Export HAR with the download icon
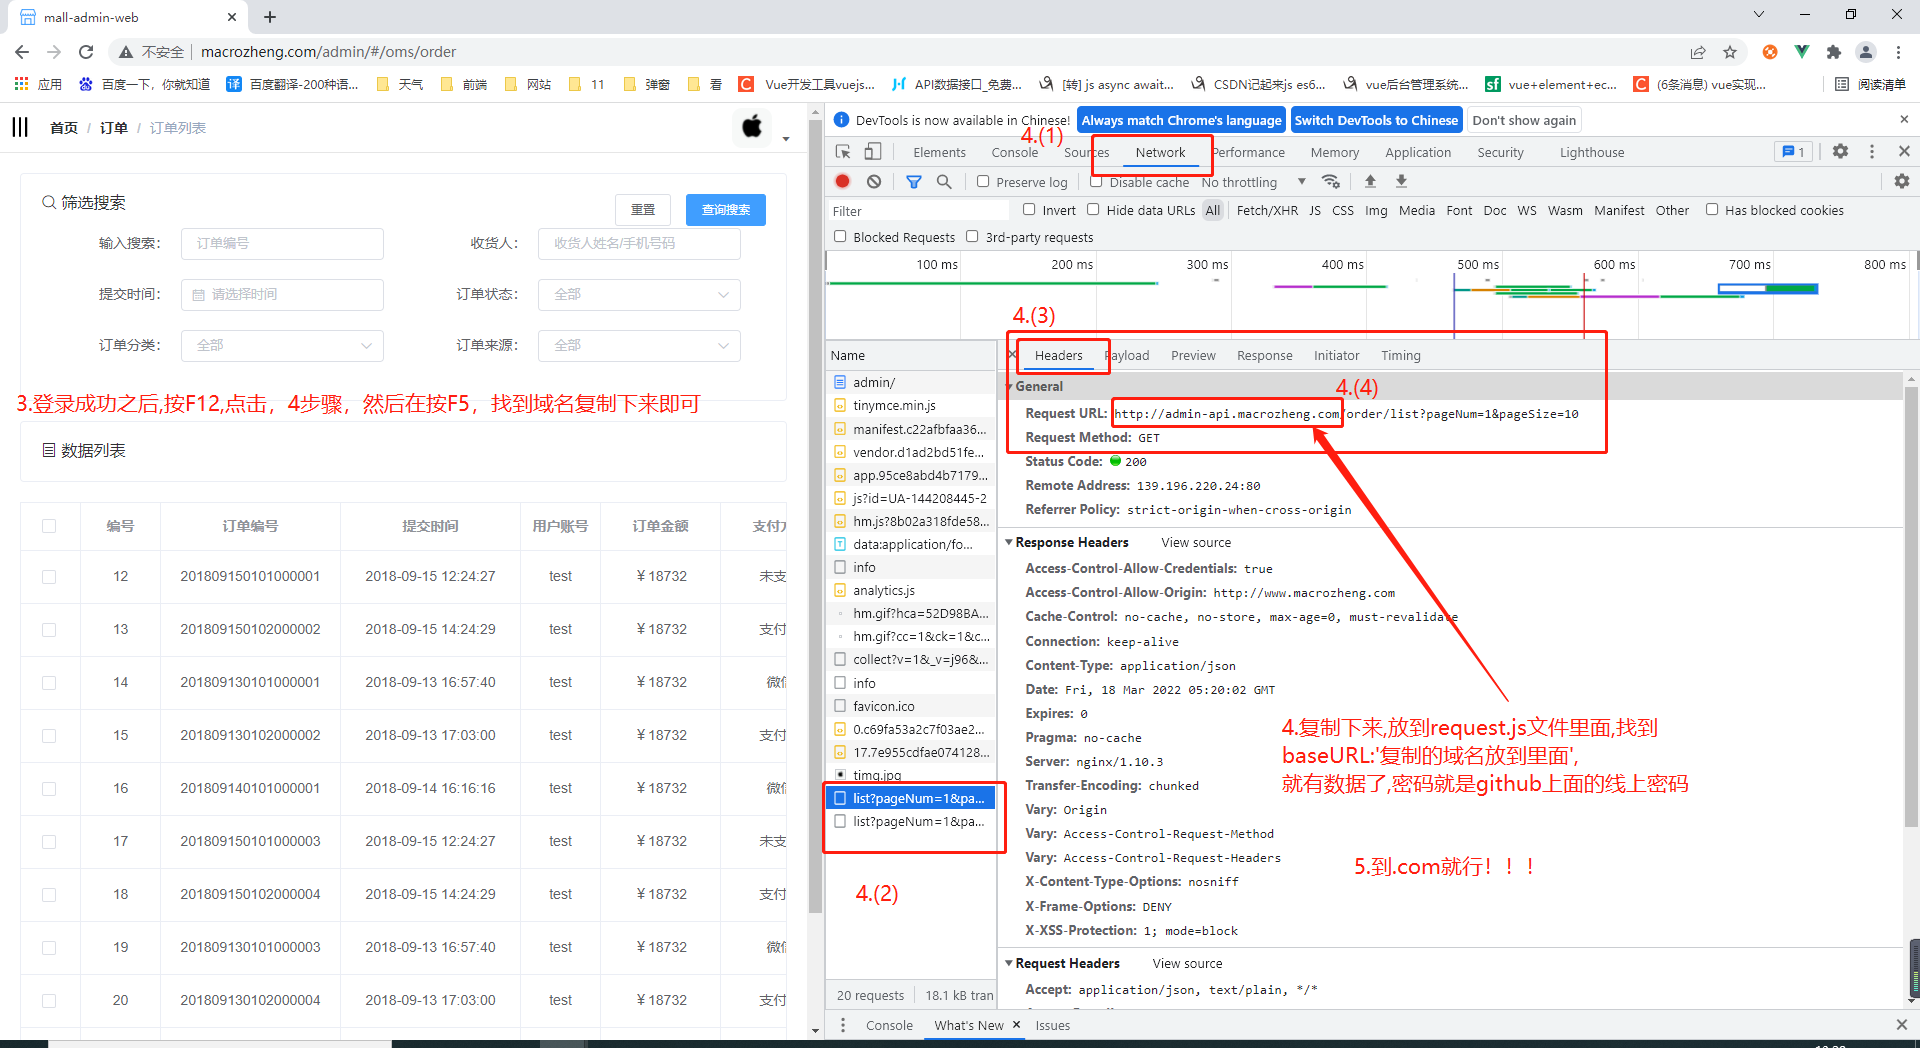1920x1048 pixels. tap(1402, 181)
